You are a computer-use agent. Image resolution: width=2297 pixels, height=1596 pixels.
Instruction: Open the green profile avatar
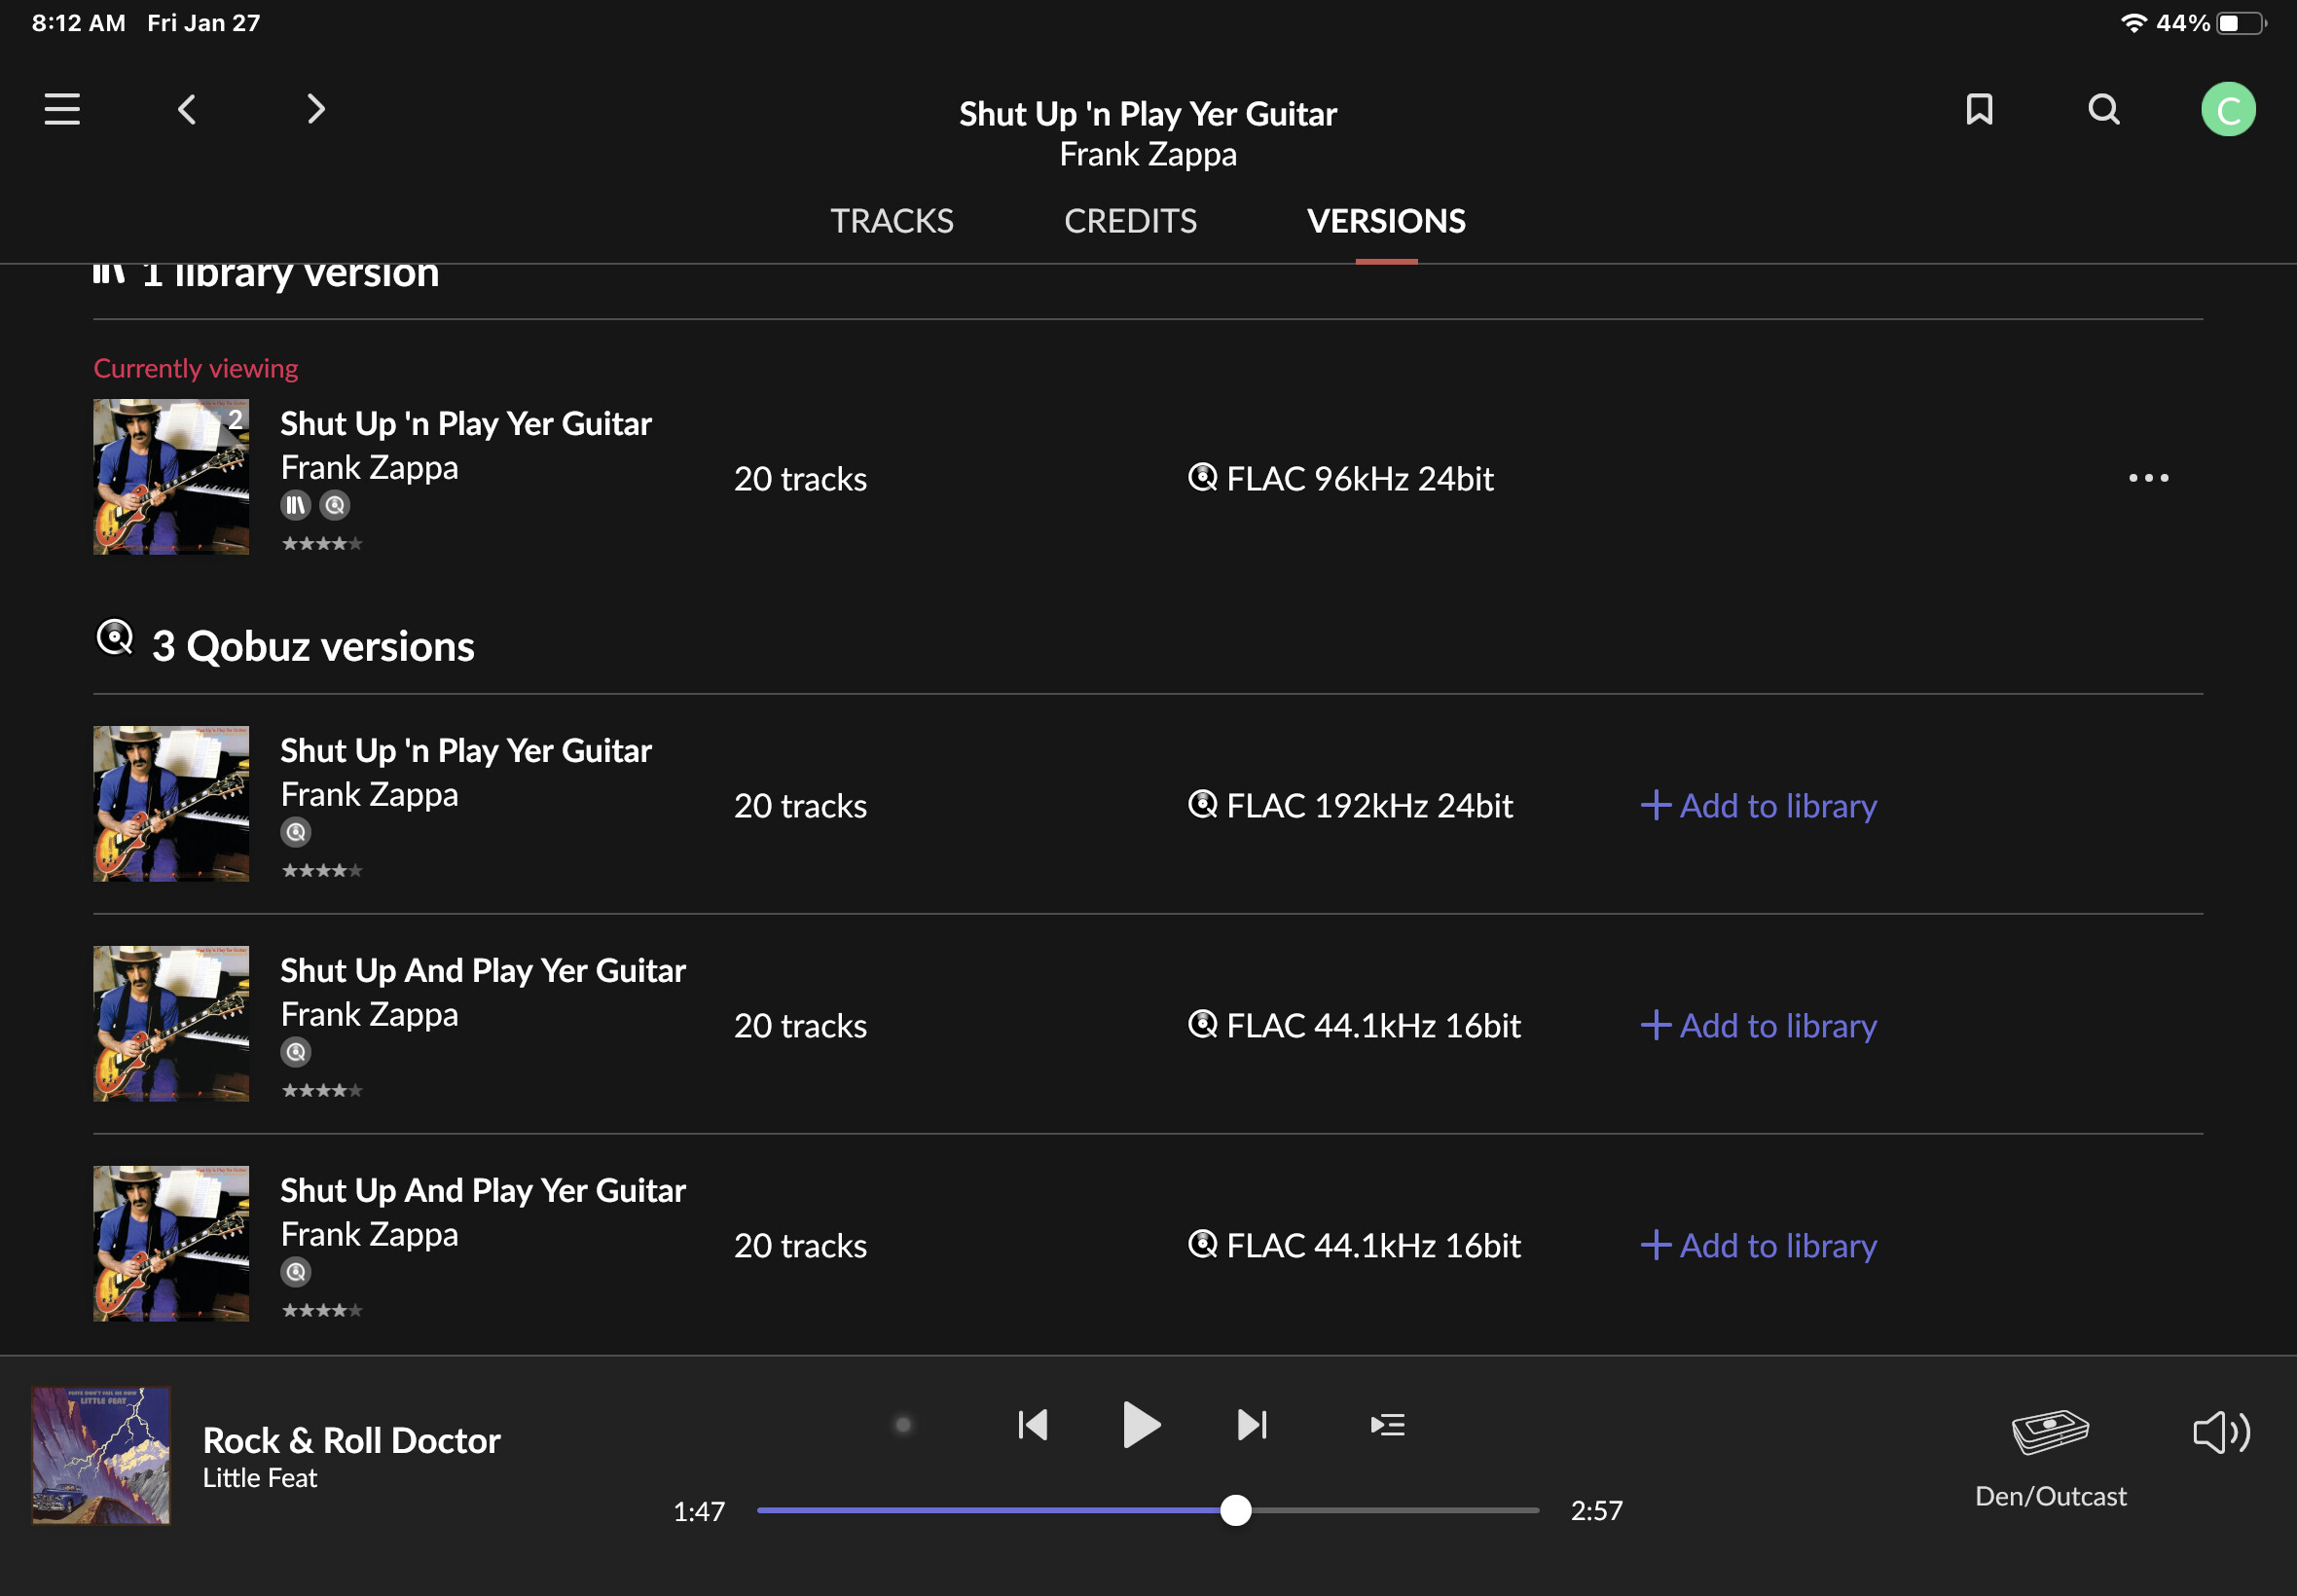click(x=2227, y=109)
